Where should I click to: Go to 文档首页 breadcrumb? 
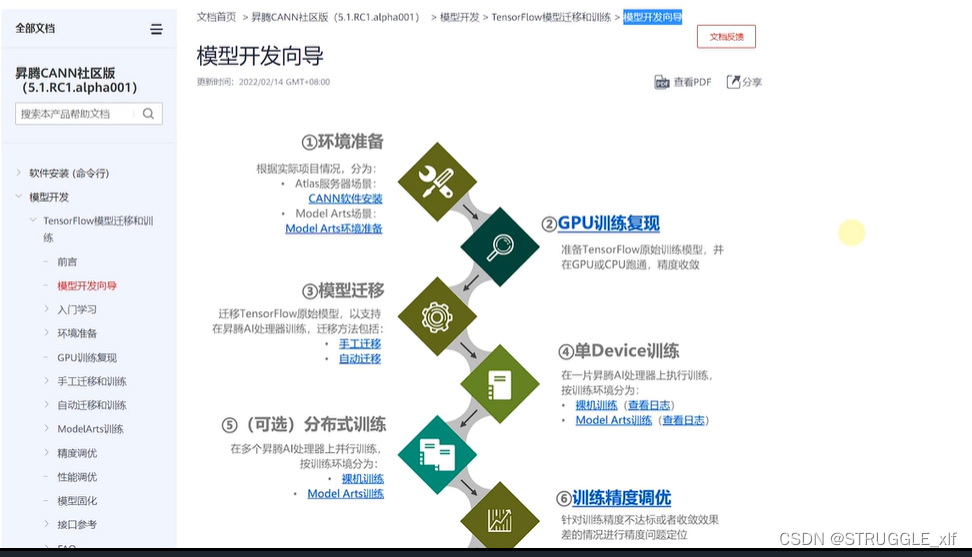pyautogui.click(x=216, y=17)
